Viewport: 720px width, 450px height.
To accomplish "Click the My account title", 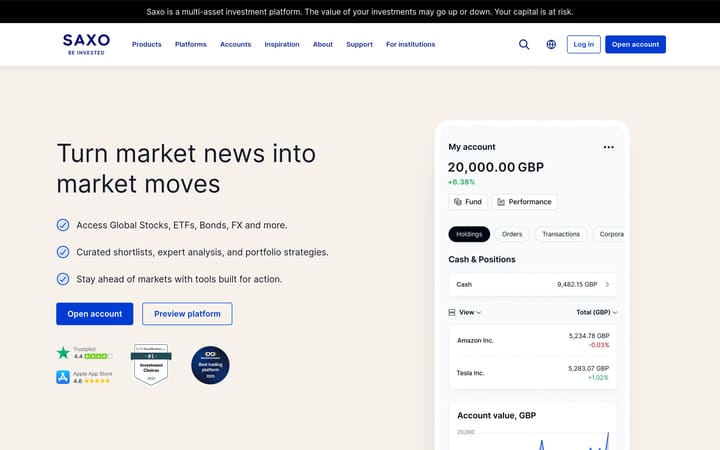I will (472, 147).
